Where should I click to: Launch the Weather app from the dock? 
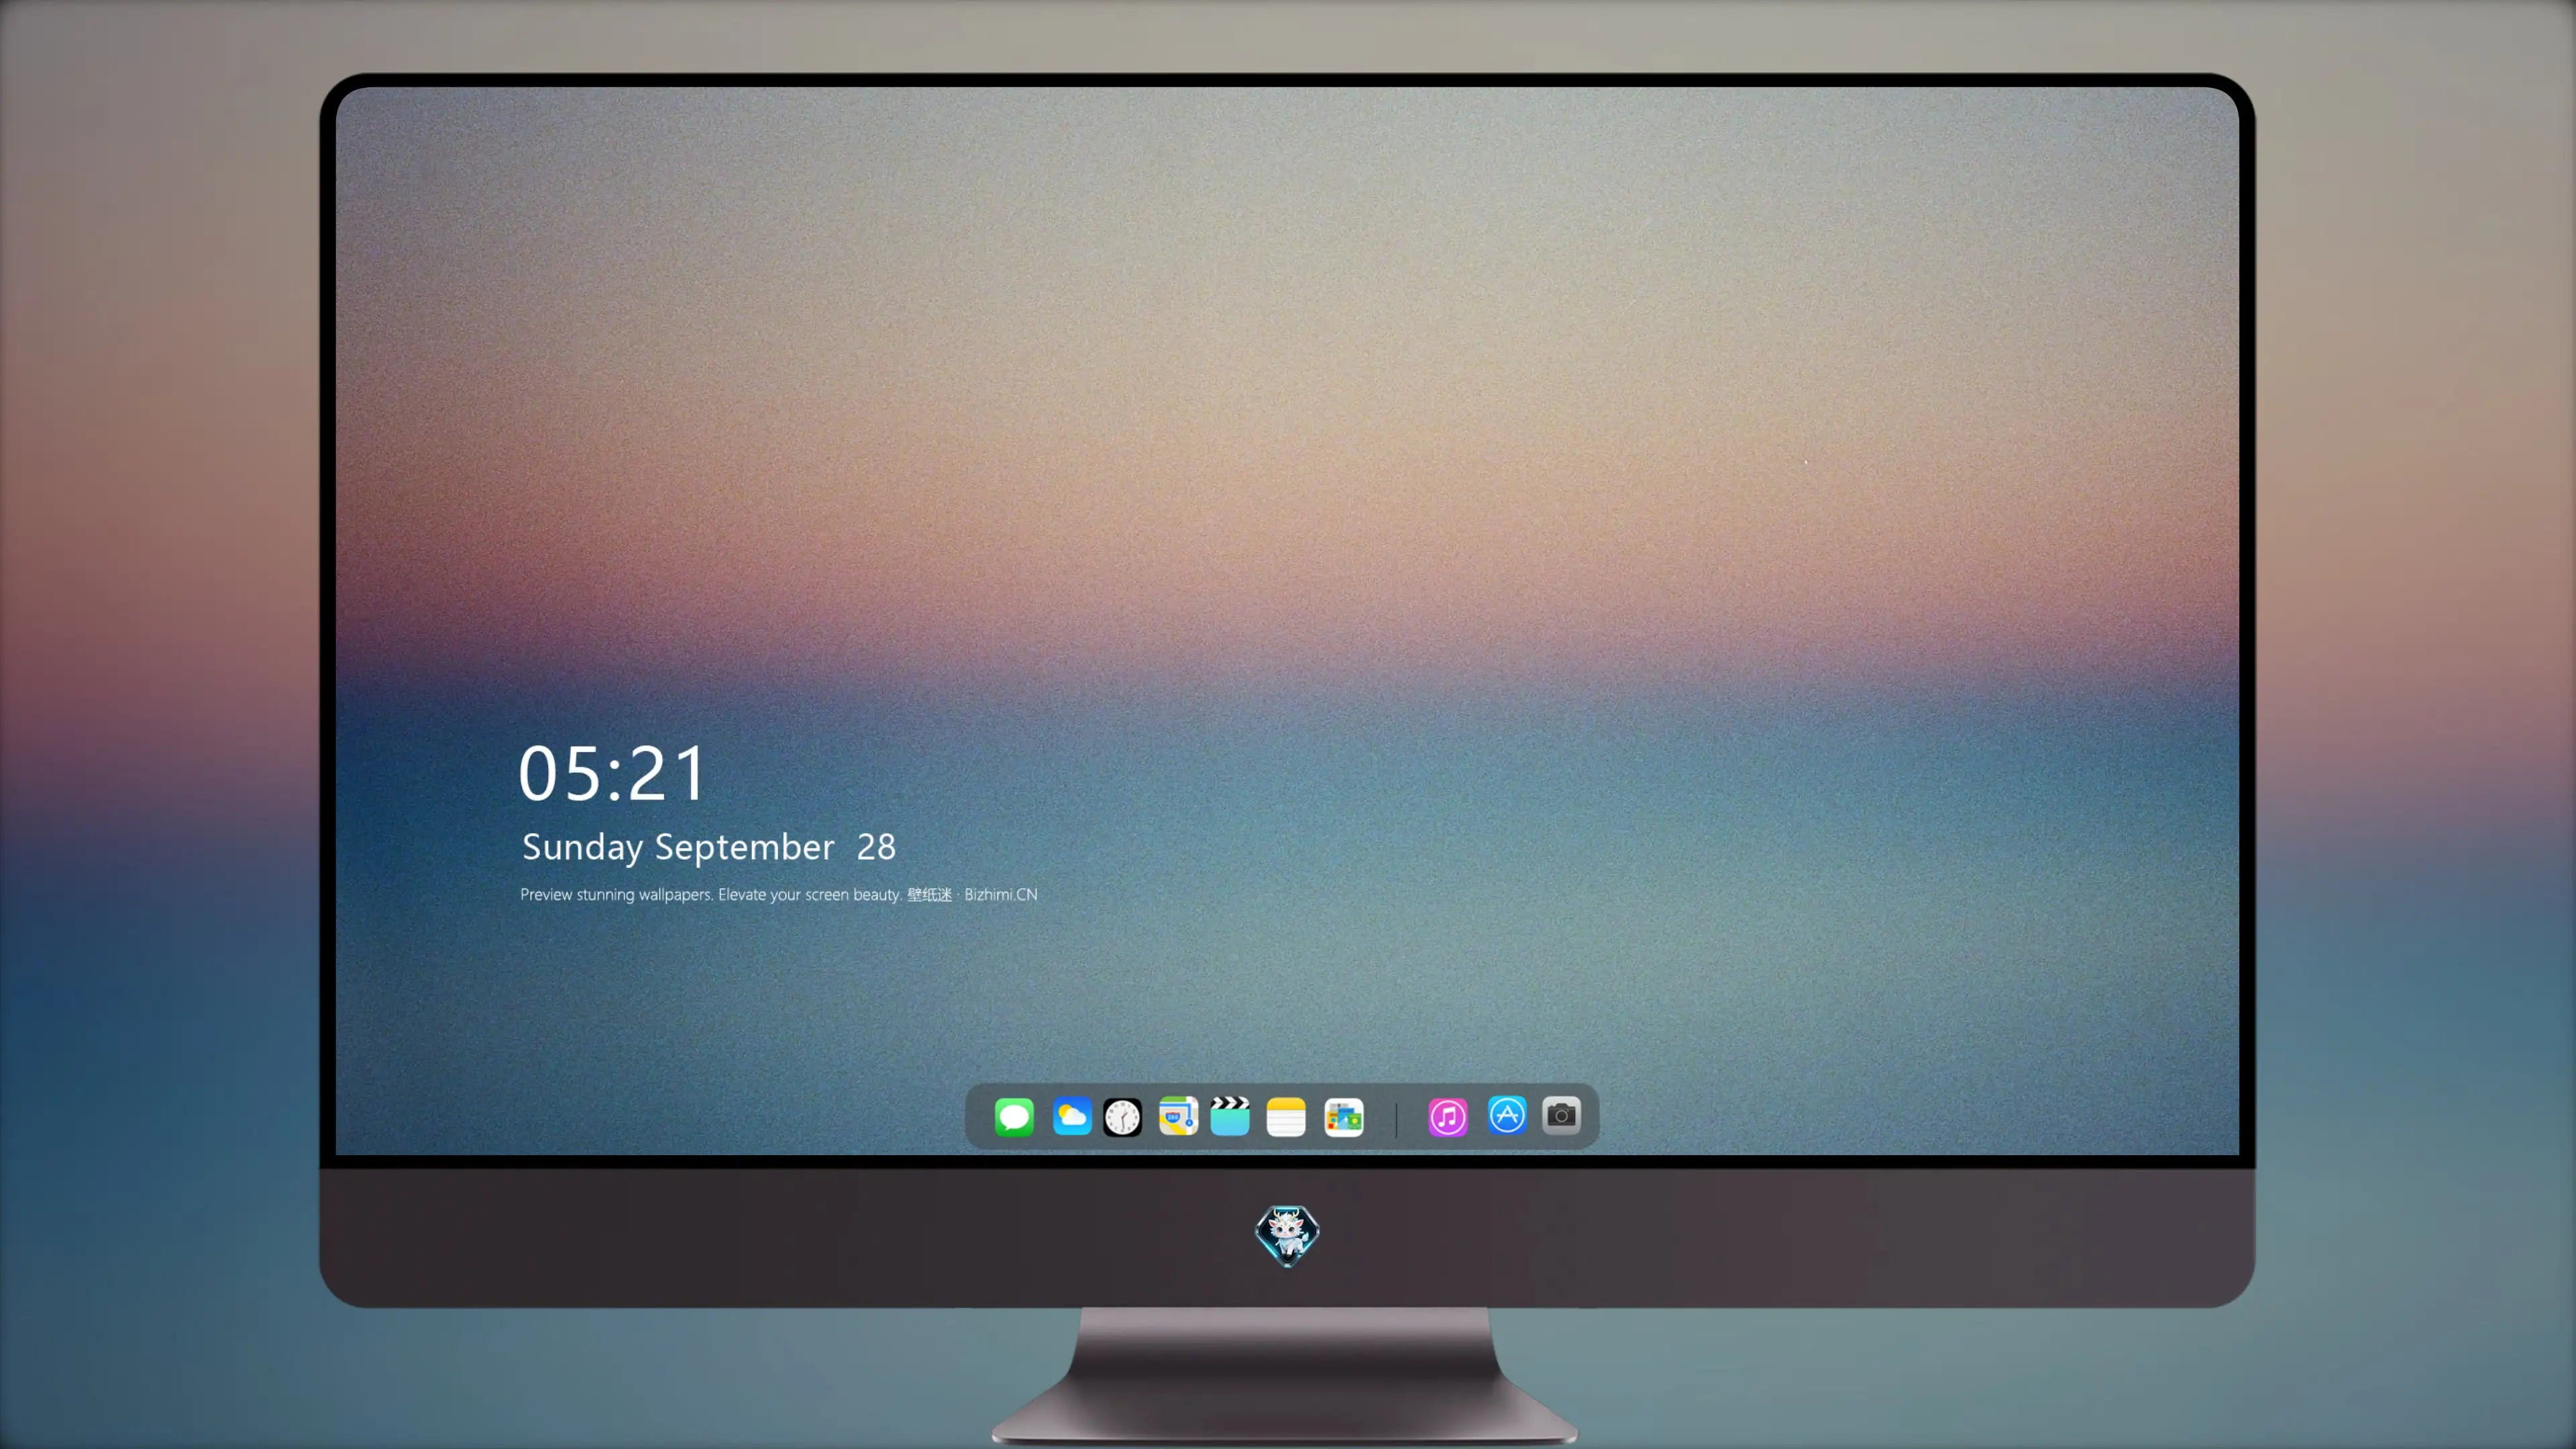tap(1071, 1116)
